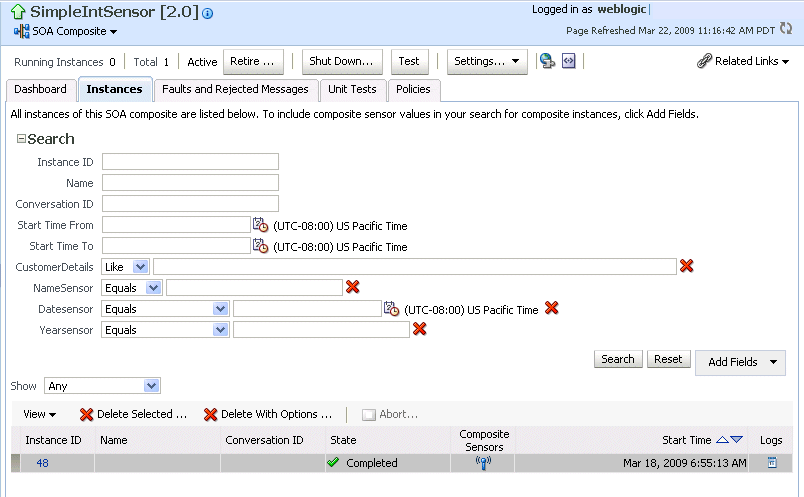Image resolution: width=804 pixels, height=497 pixels.
Task: Click the Abort toolbar item
Action: (390, 414)
